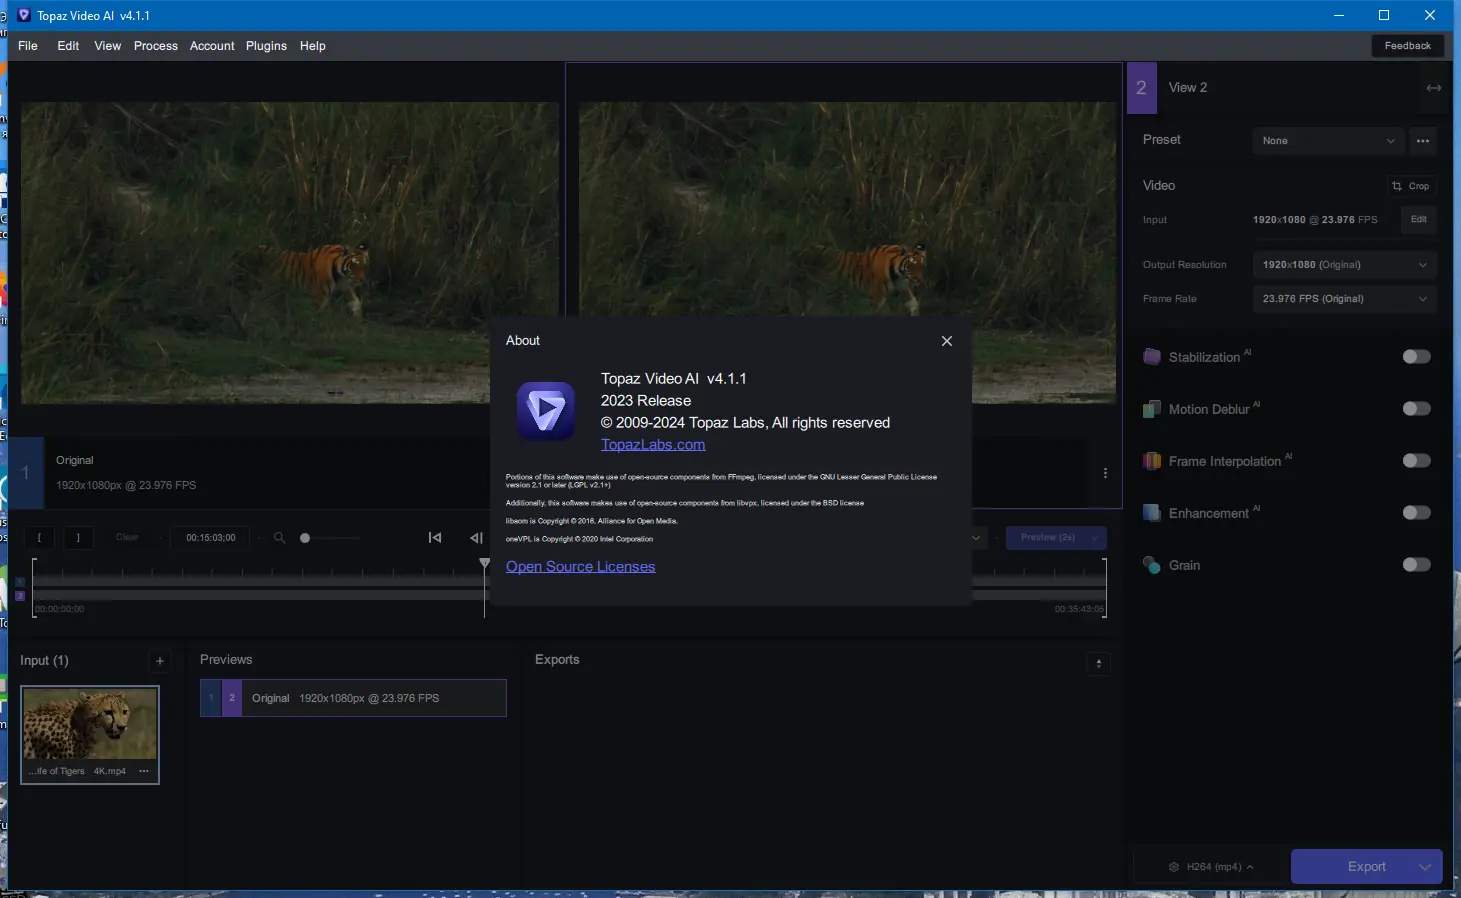Expand the Export options arrow

pyautogui.click(x=1426, y=867)
